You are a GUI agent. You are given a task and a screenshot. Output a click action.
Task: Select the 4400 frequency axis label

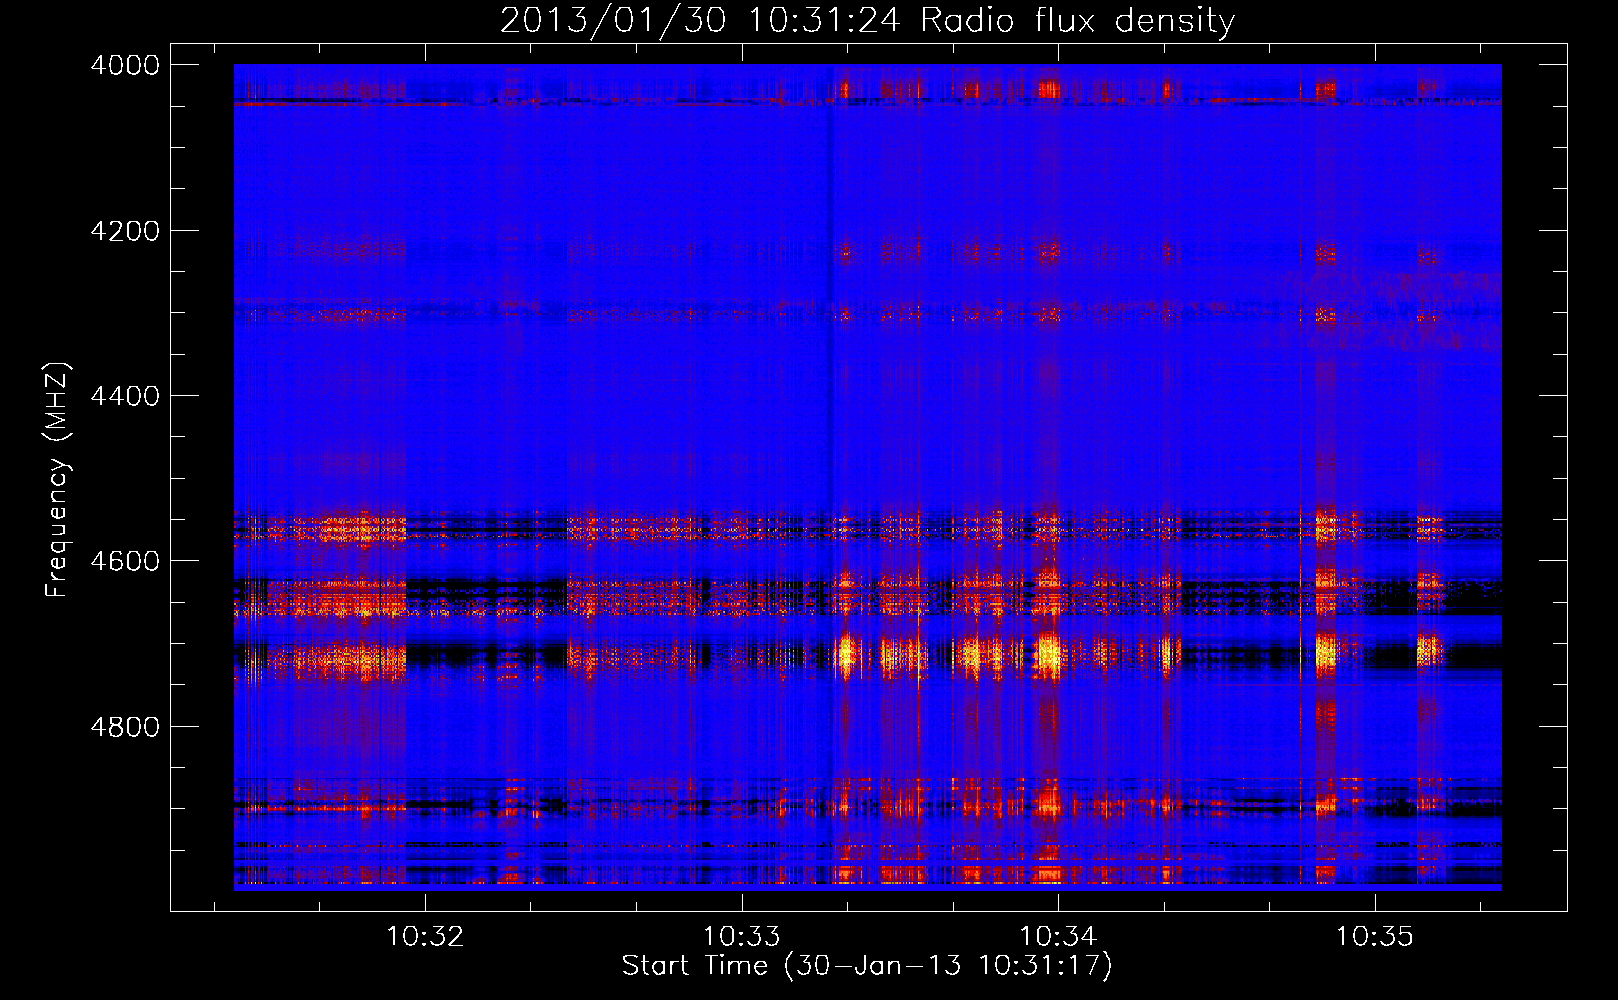pos(125,396)
